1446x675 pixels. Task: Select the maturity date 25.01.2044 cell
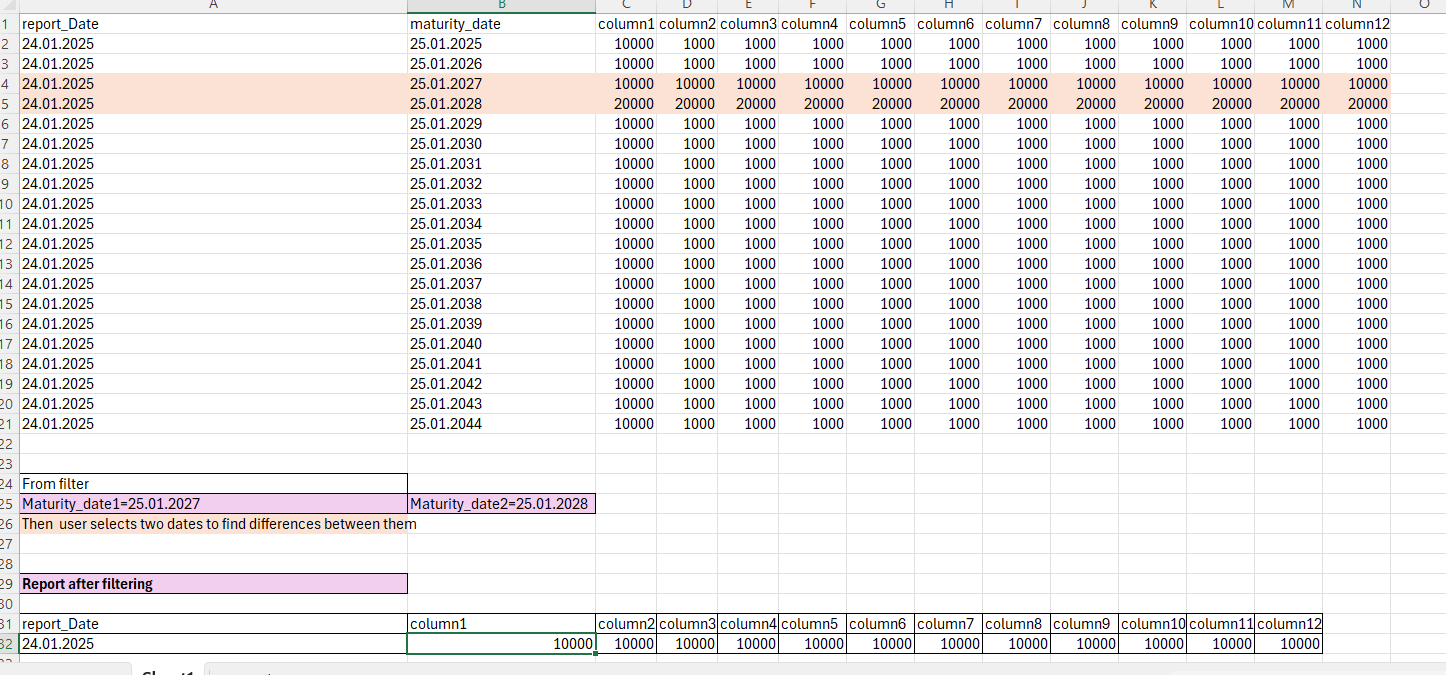point(446,424)
